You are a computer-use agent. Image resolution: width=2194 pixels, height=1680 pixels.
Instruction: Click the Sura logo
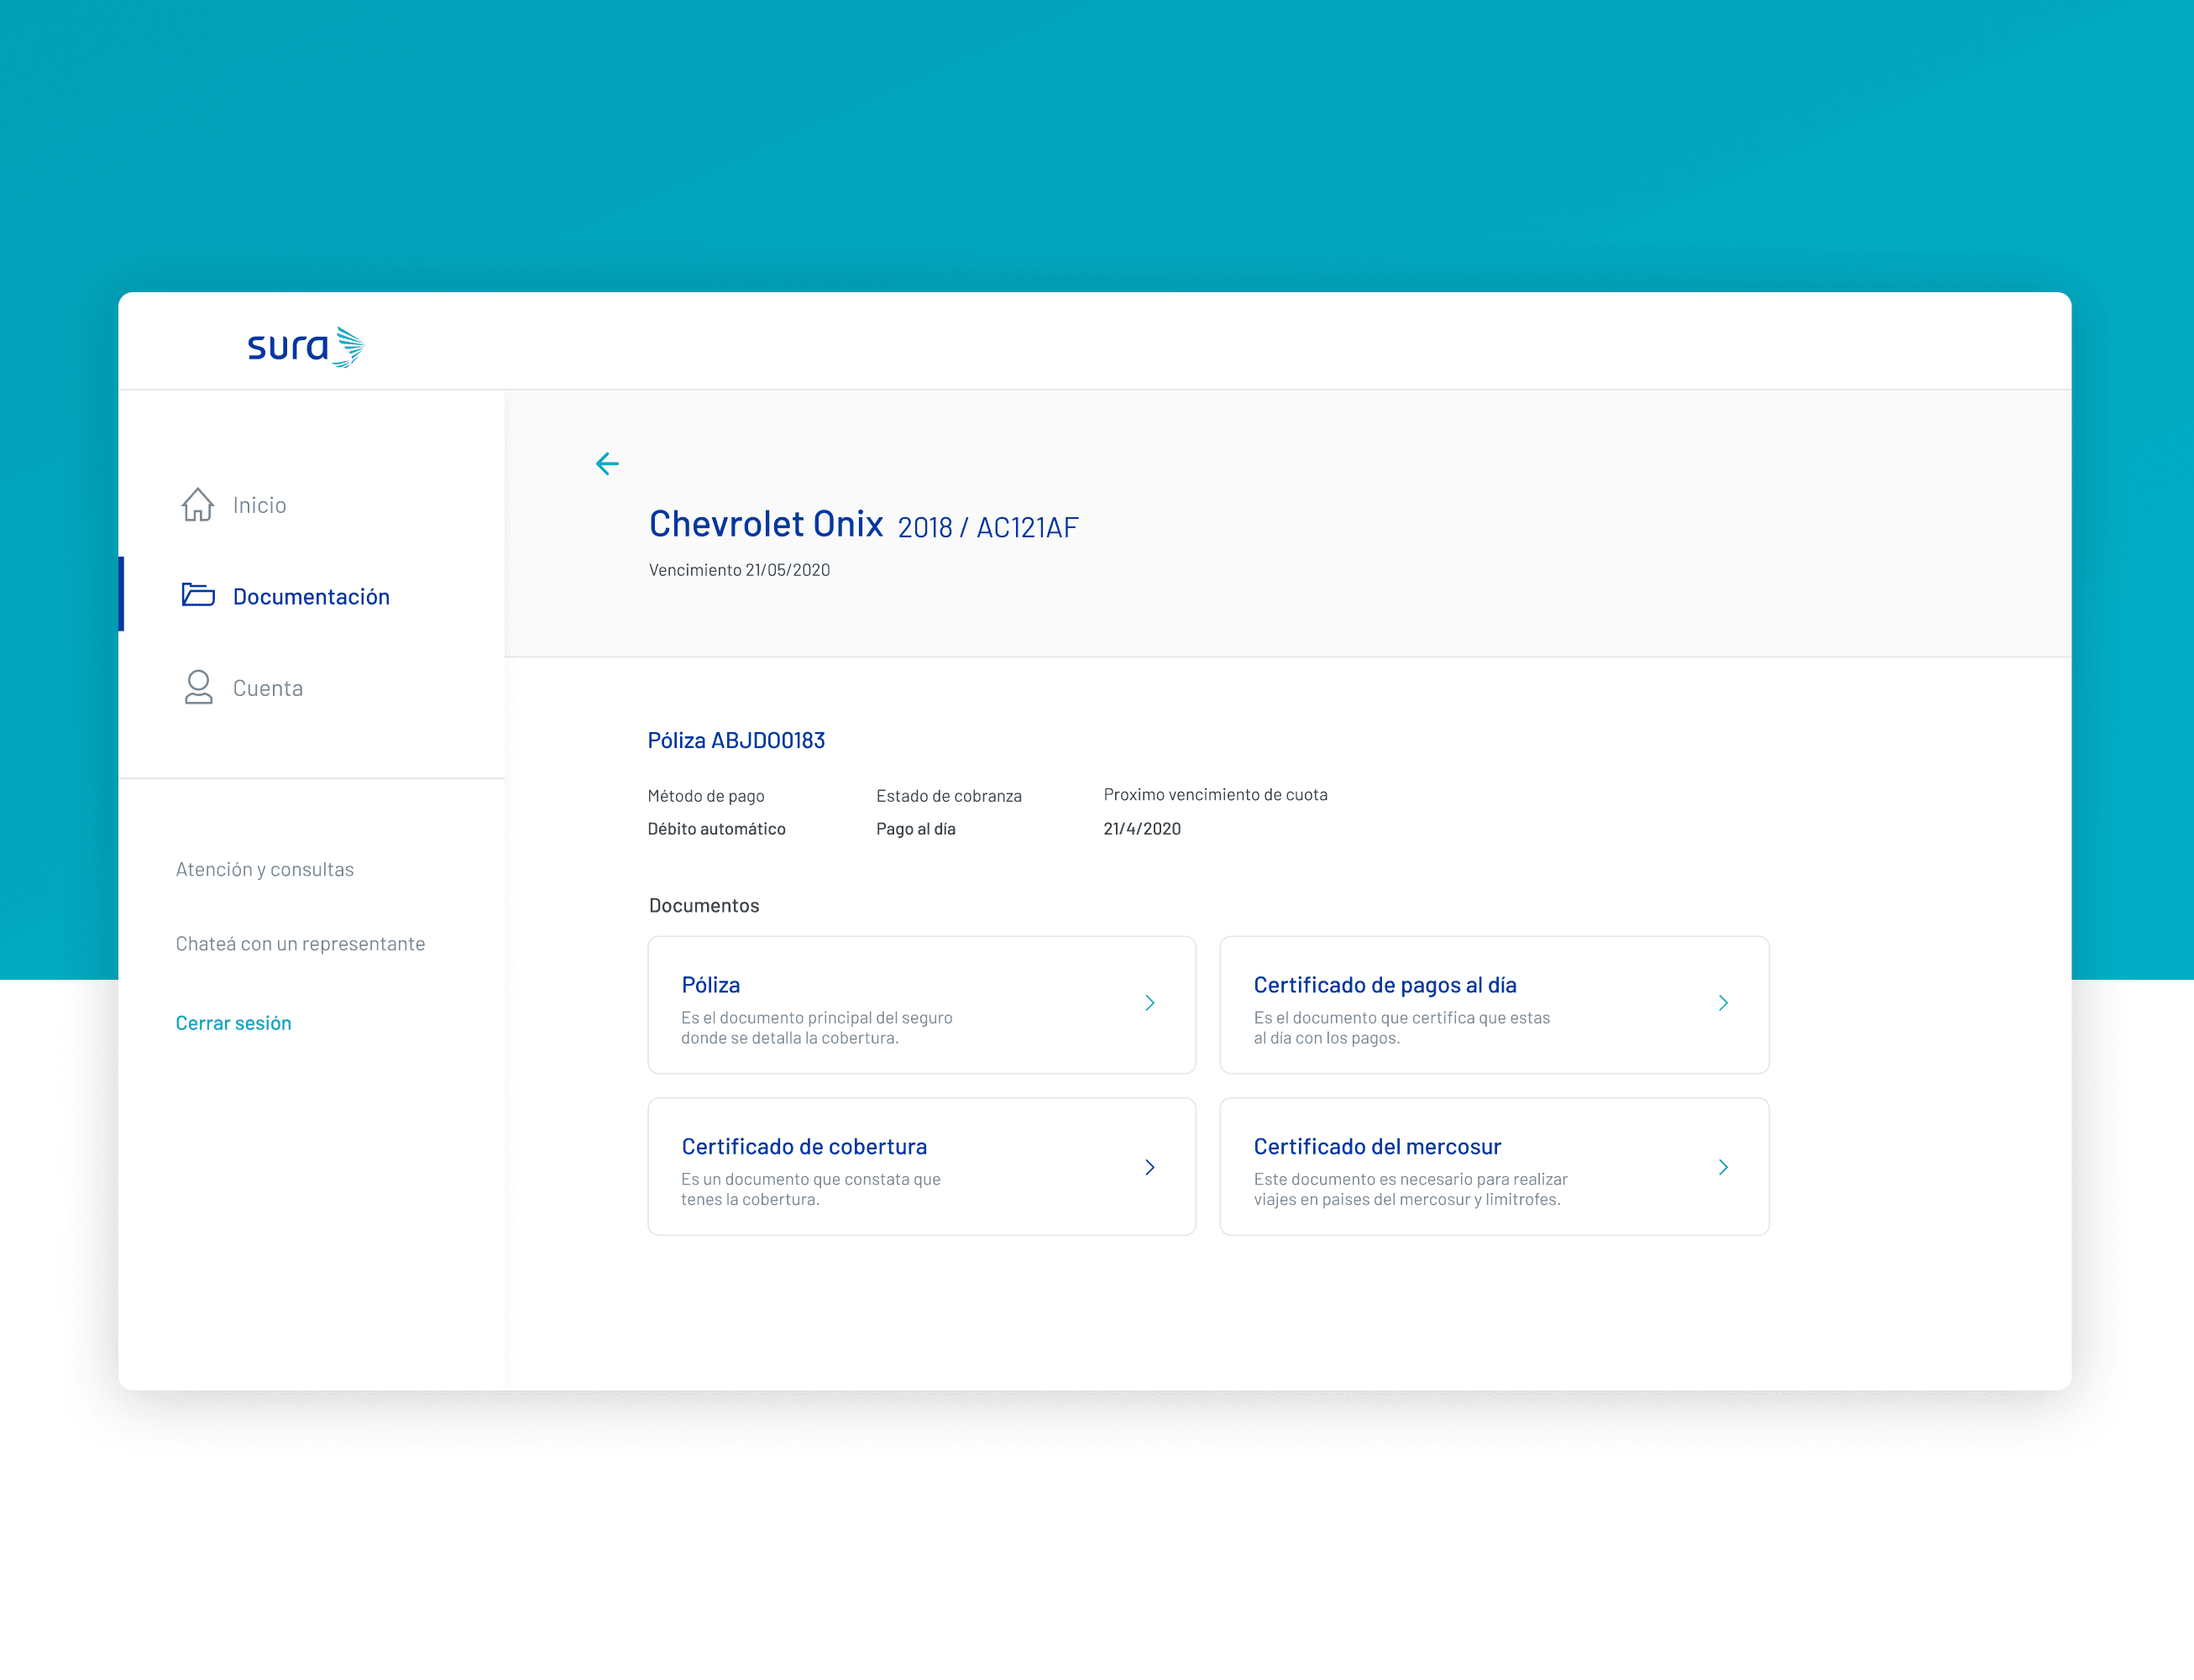pyautogui.click(x=305, y=347)
